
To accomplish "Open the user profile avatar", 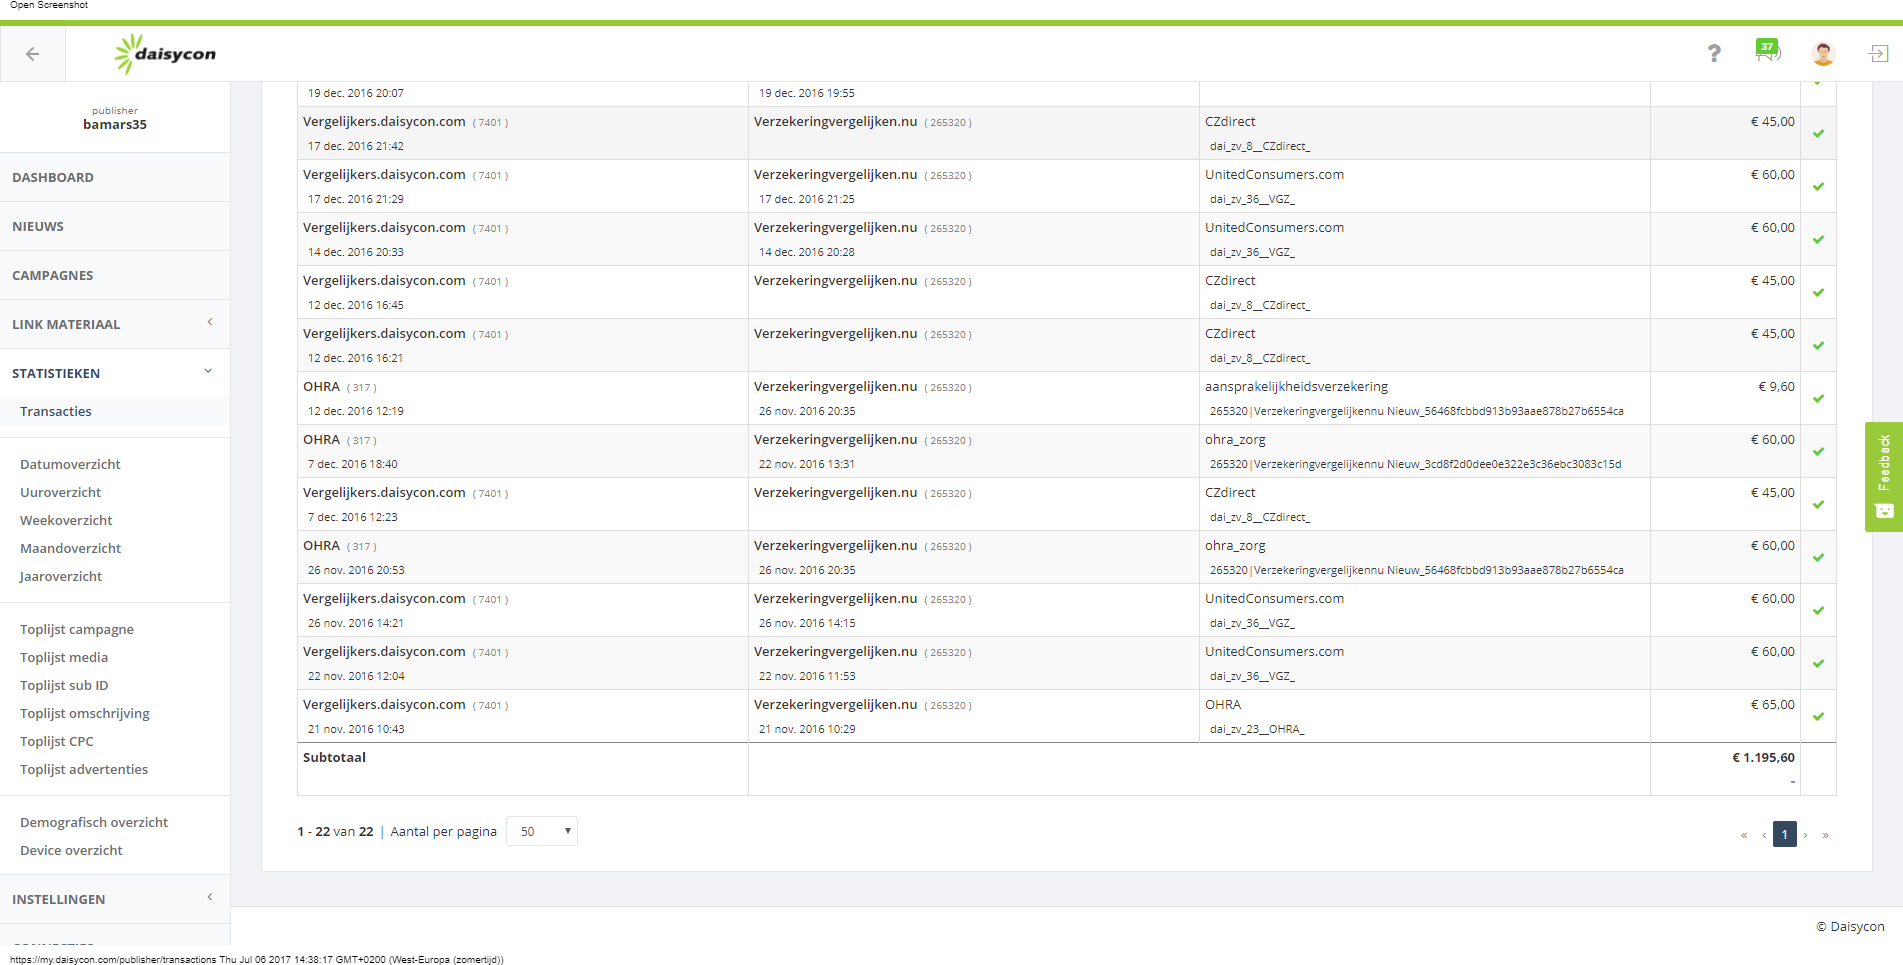I will tap(1823, 54).
